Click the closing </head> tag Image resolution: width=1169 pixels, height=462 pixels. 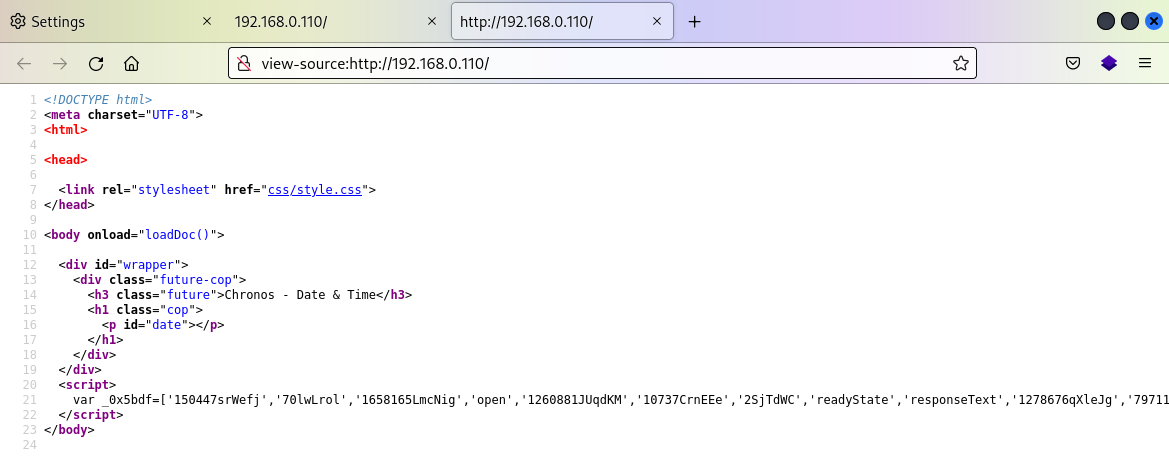69,204
